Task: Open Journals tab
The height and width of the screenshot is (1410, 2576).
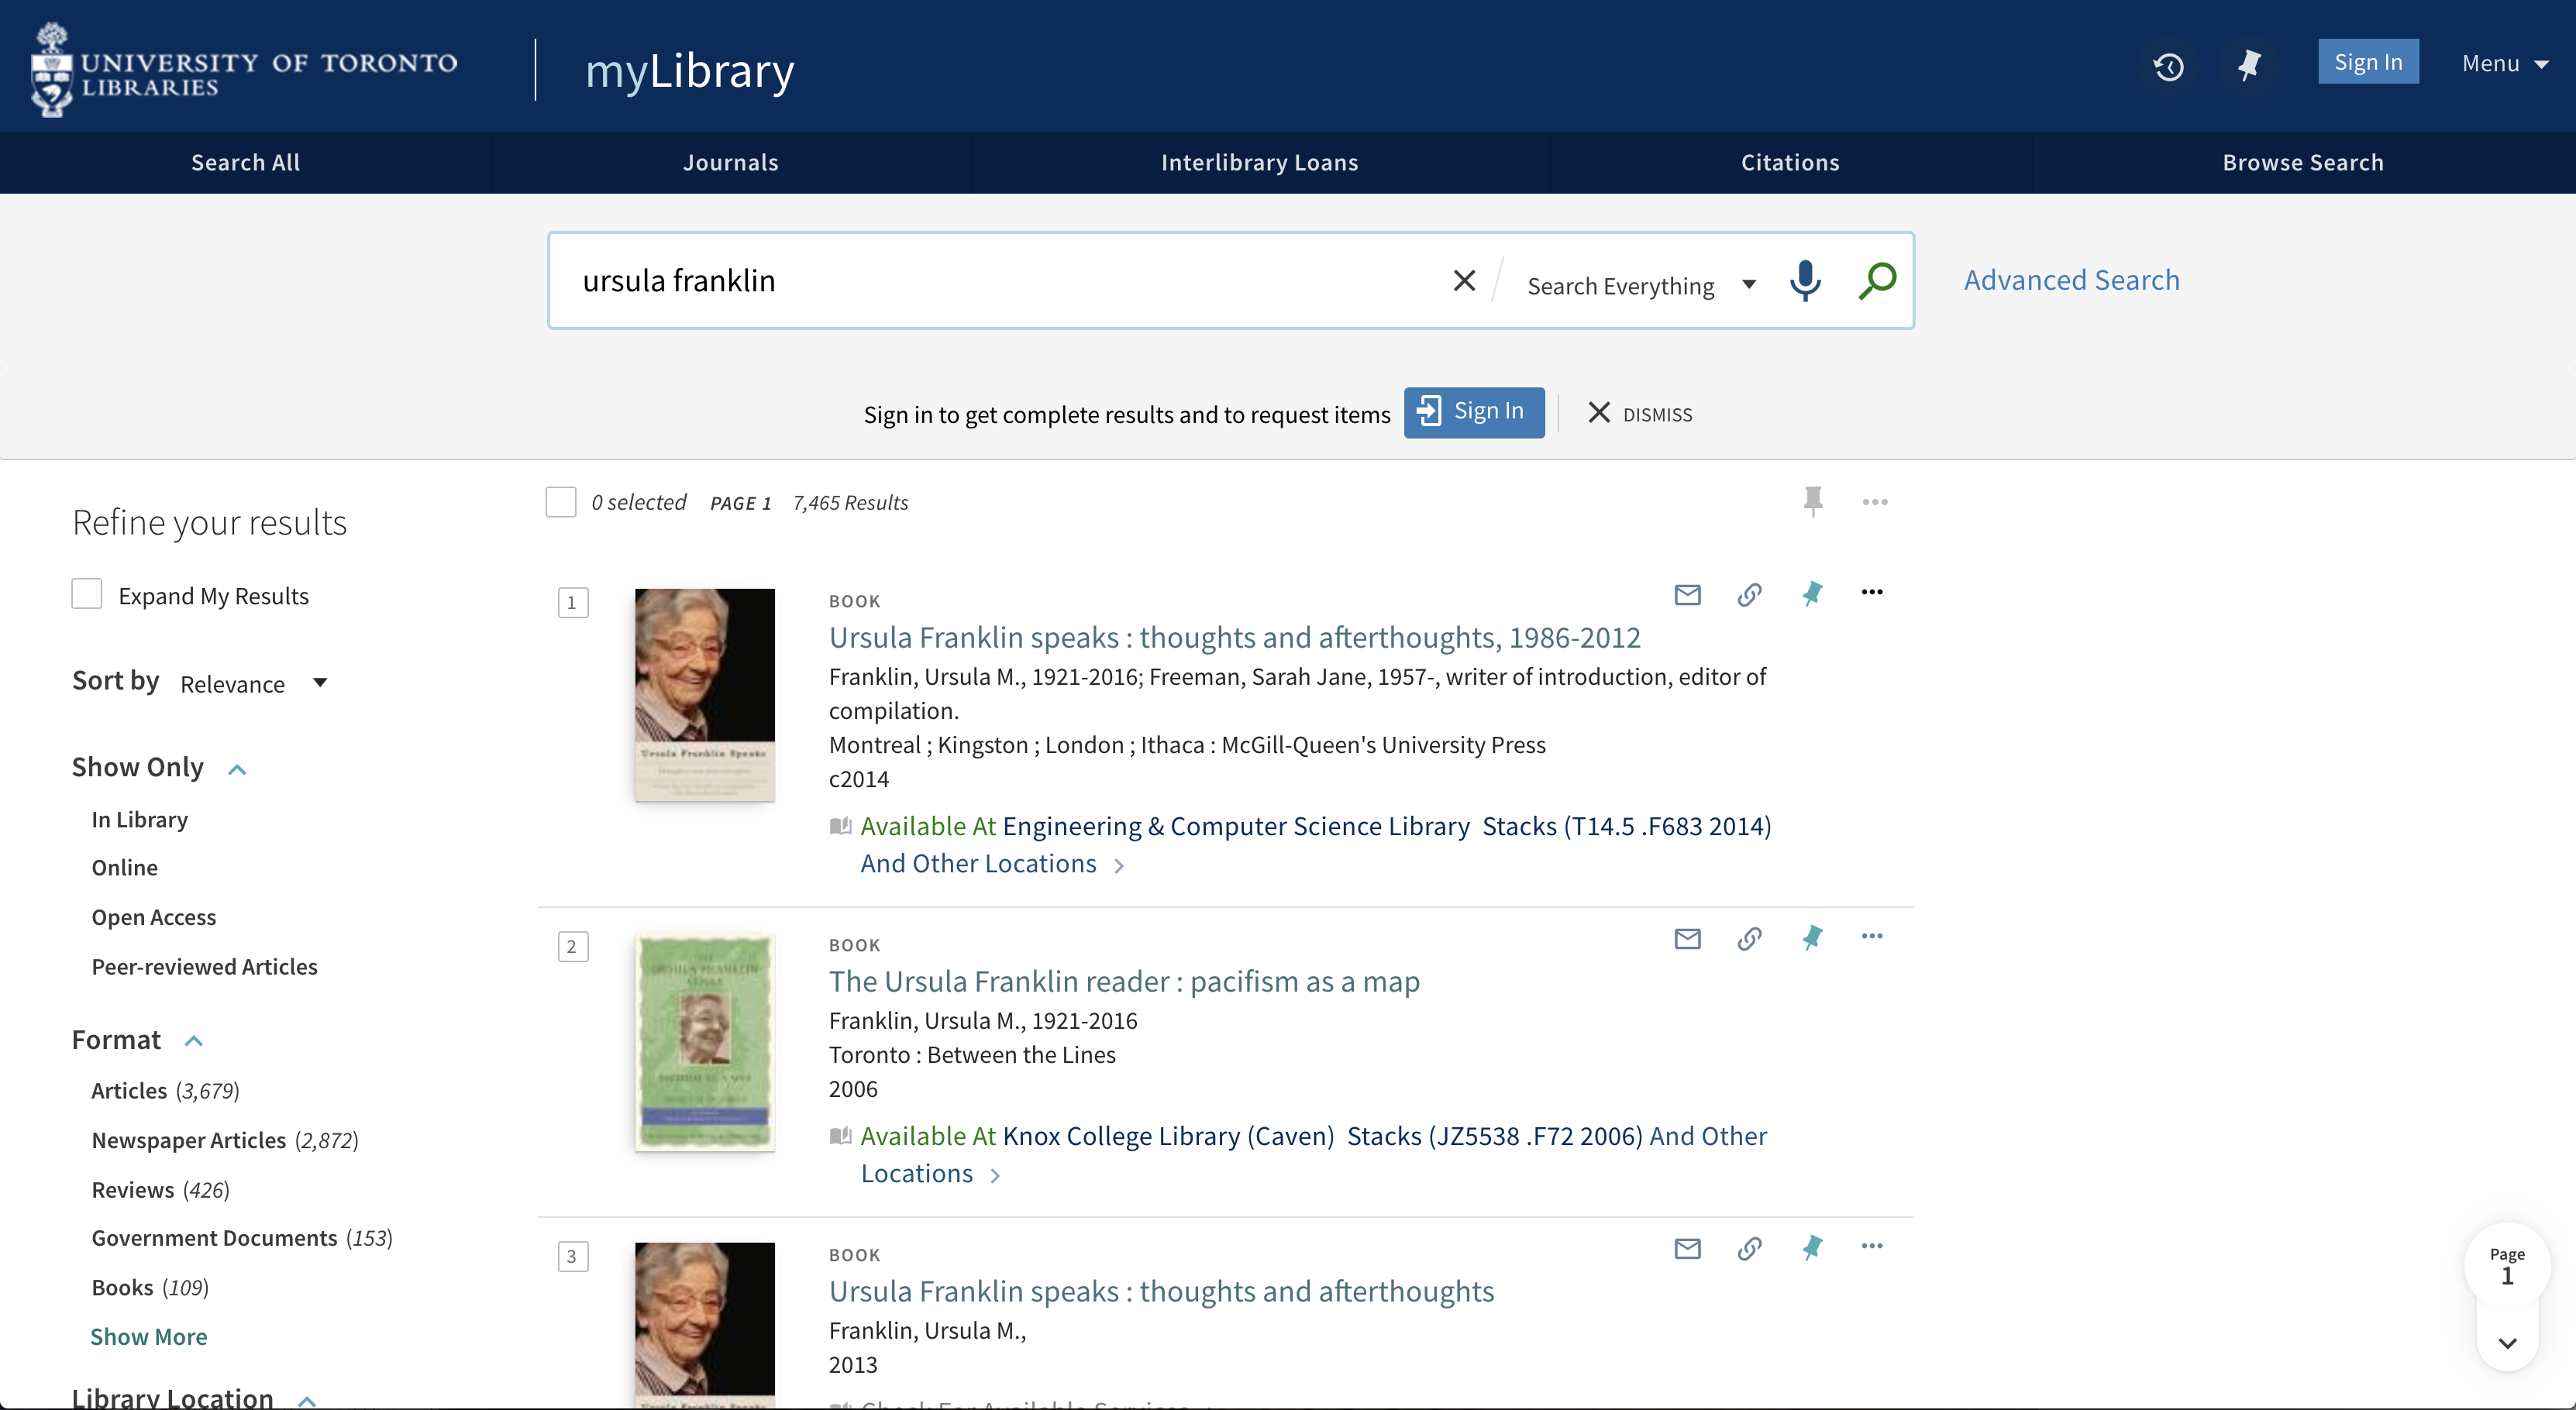Action: 731,162
